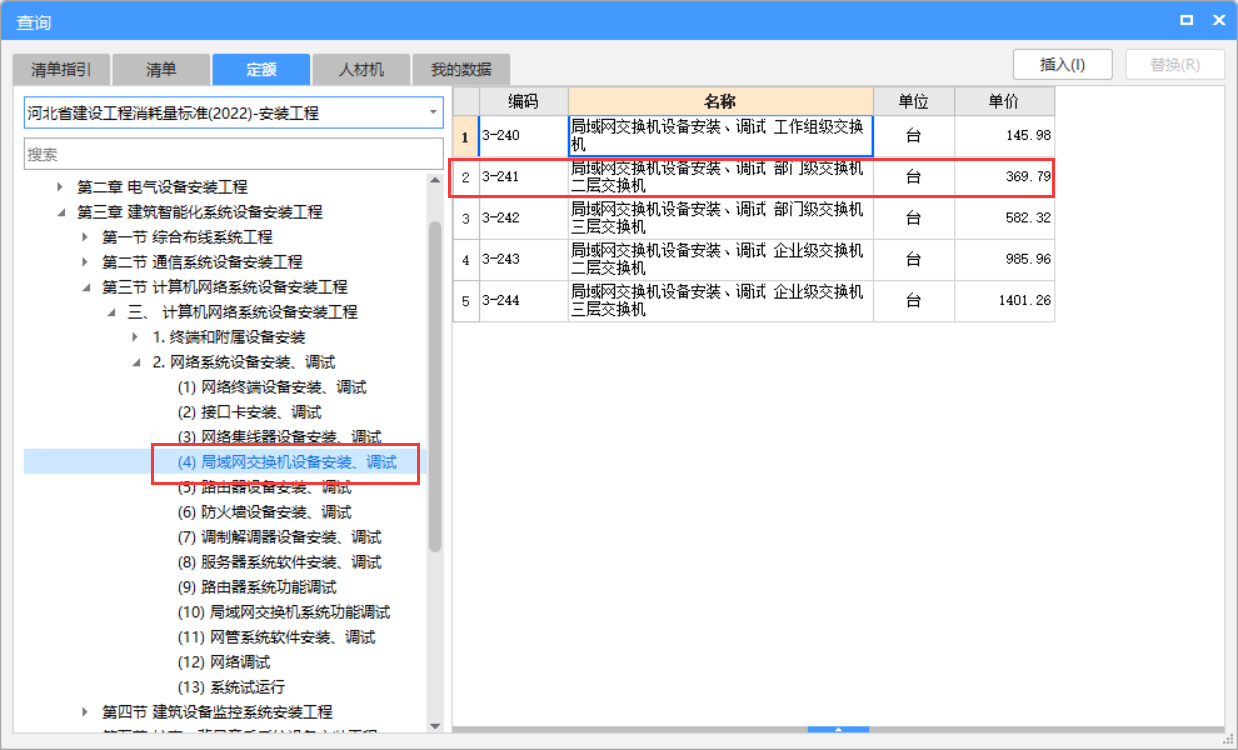Select 1. 终端和附属设备安装 label

[229, 337]
